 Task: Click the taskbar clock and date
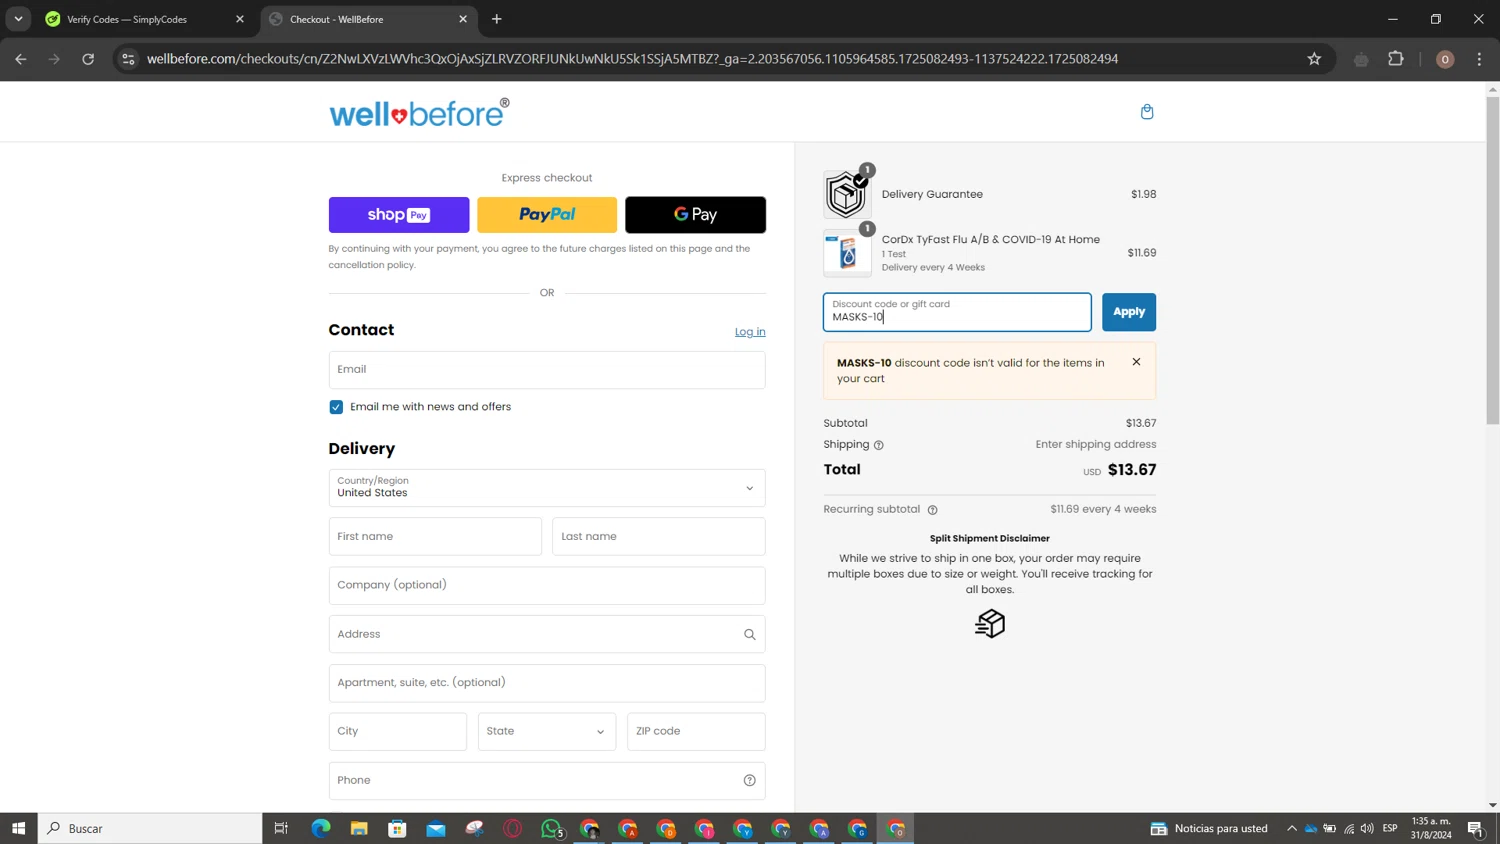click(x=1431, y=828)
